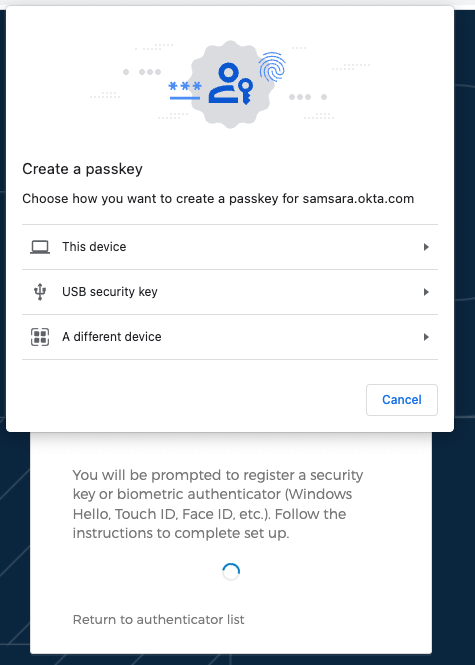Click the blue asterisks password graphic
Screen dimensions: 475x665
pos(185,91)
